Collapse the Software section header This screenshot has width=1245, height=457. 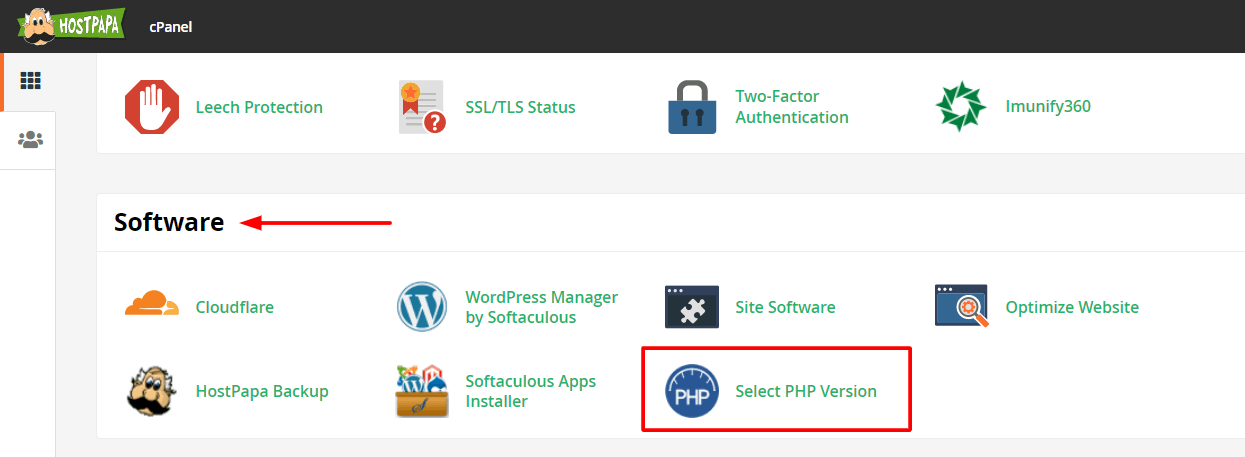[x=169, y=223]
